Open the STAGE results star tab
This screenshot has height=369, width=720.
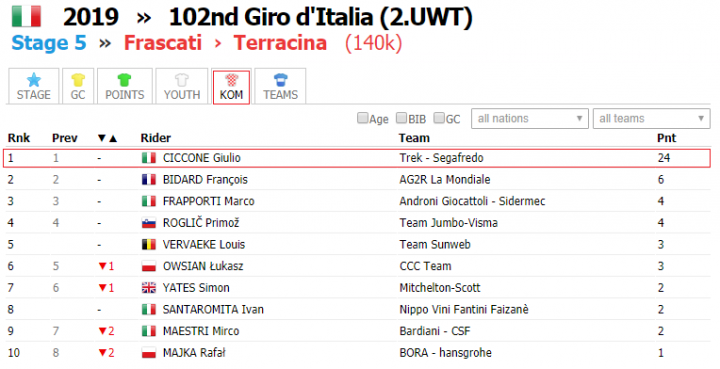pyautogui.click(x=34, y=86)
